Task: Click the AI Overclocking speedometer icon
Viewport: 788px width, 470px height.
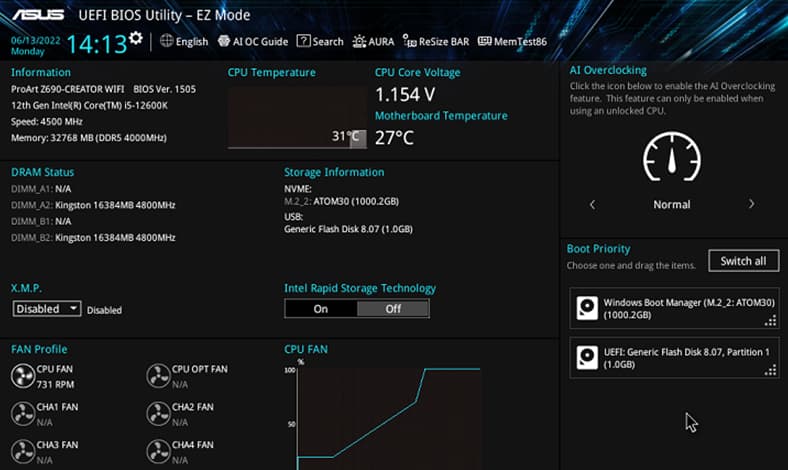Action: 672,156
